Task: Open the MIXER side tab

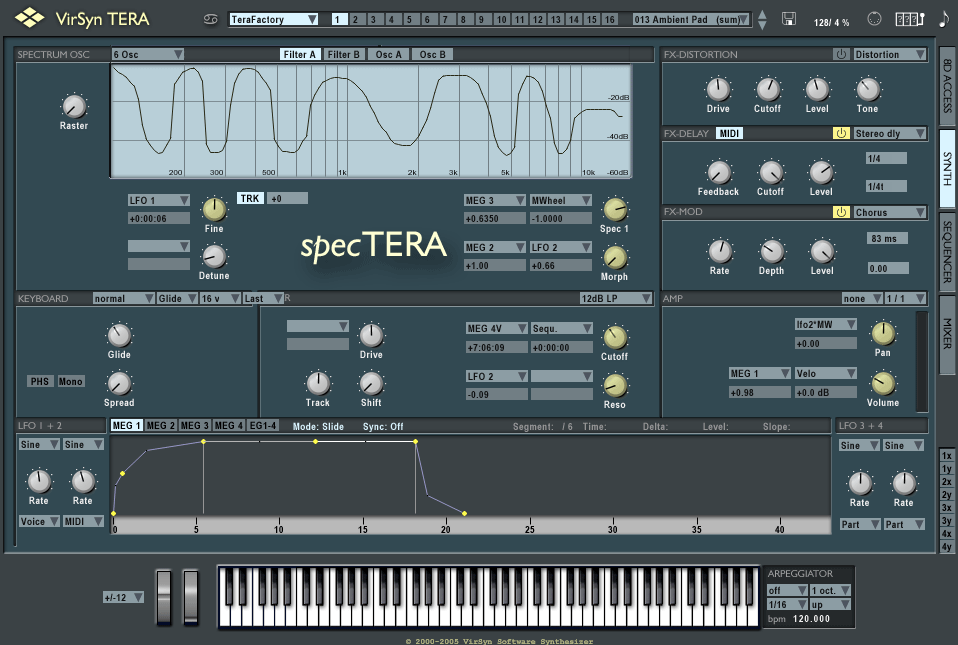Action: (948, 333)
